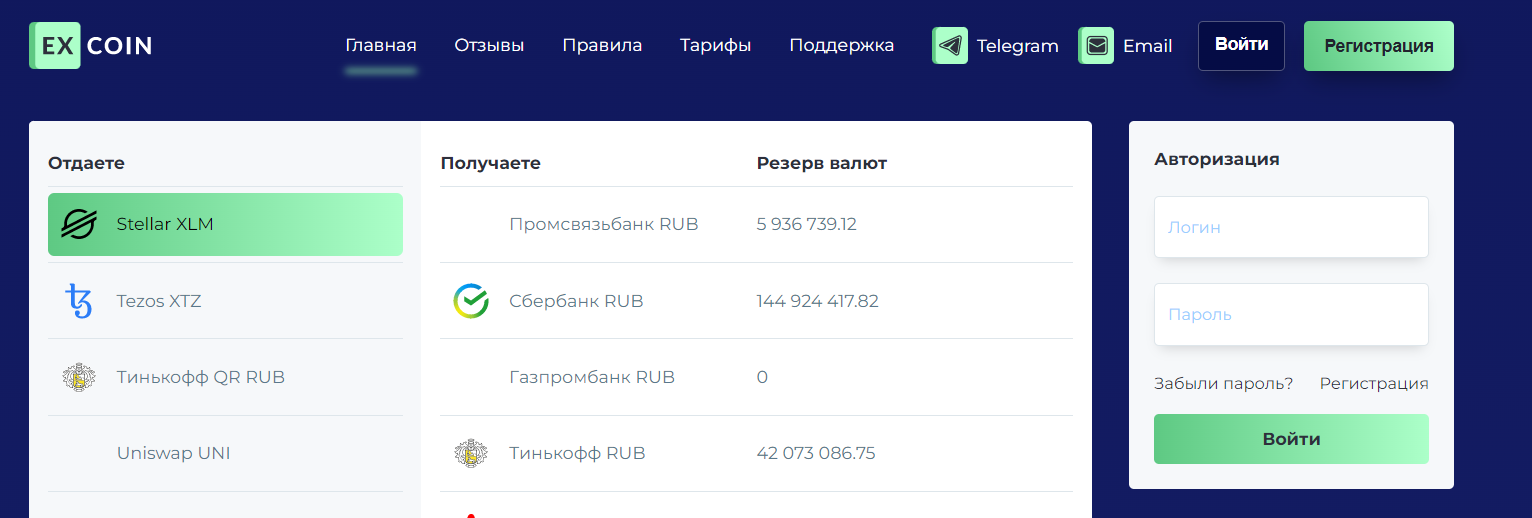Click the Stellar XLM coin icon
The height and width of the screenshot is (518, 1532).
[78, 224]
